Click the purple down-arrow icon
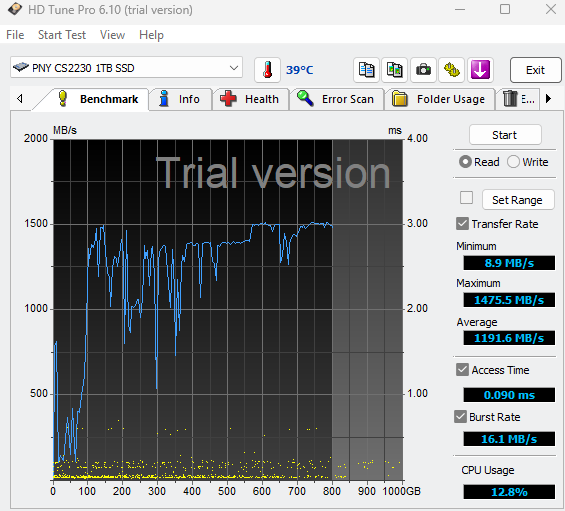The height and width of the screenshot is (511, 565). pos(480,70)
